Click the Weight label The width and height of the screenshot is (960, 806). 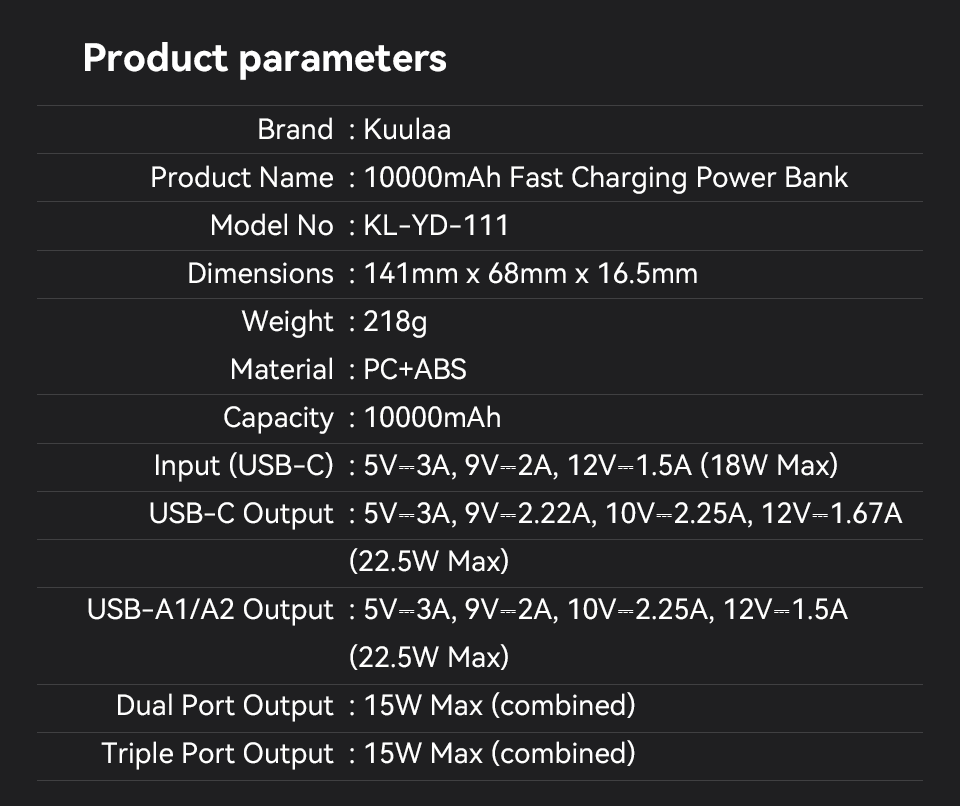click(288, 321)
